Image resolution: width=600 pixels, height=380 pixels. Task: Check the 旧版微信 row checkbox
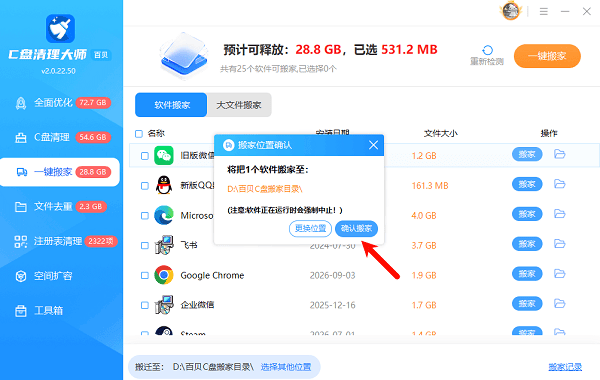click(145, 156)
